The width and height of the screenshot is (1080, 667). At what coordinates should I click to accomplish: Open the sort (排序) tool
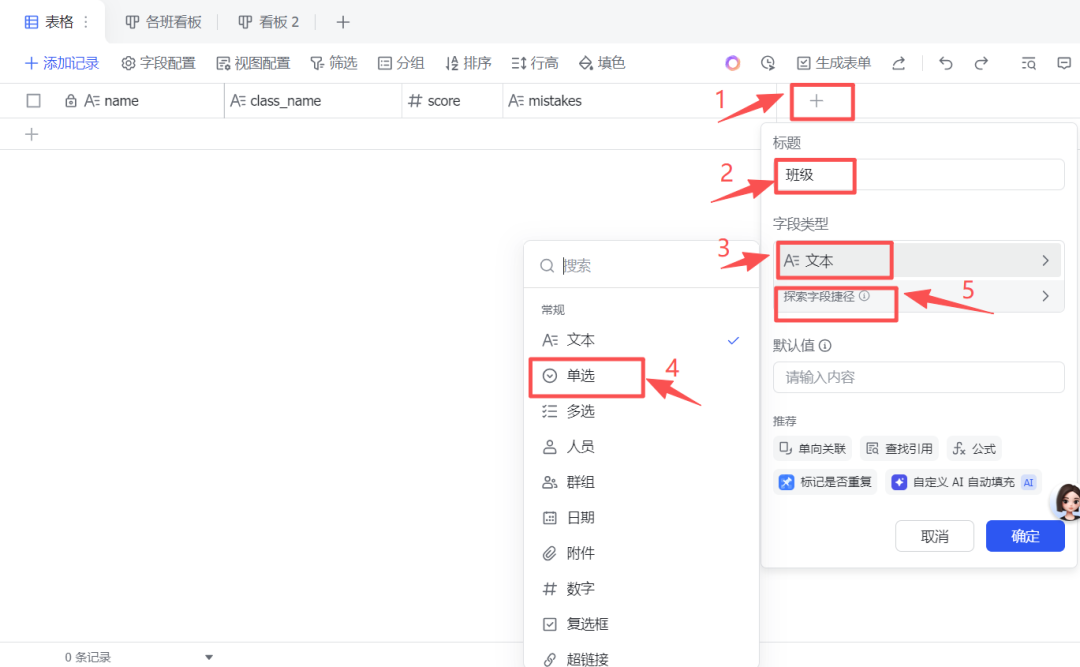[x=467, y=62]
